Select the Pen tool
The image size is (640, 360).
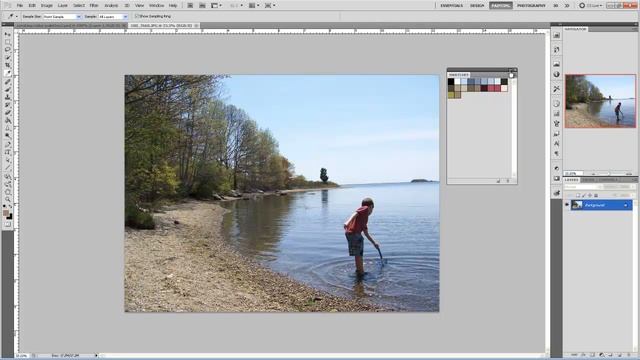point(8,145)
